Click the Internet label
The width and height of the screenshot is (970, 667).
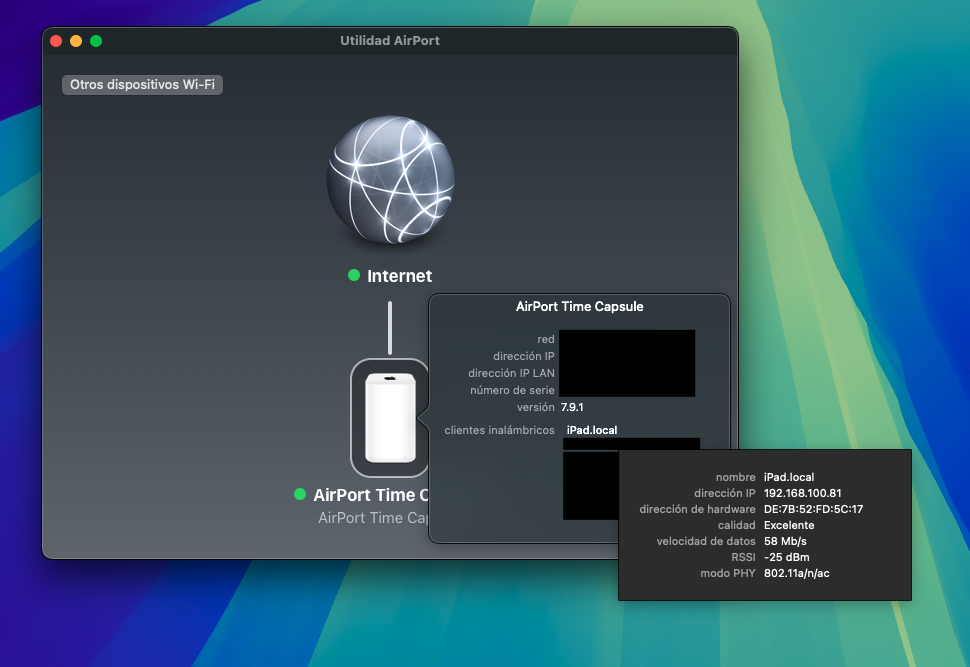click(x=400, y=276)
